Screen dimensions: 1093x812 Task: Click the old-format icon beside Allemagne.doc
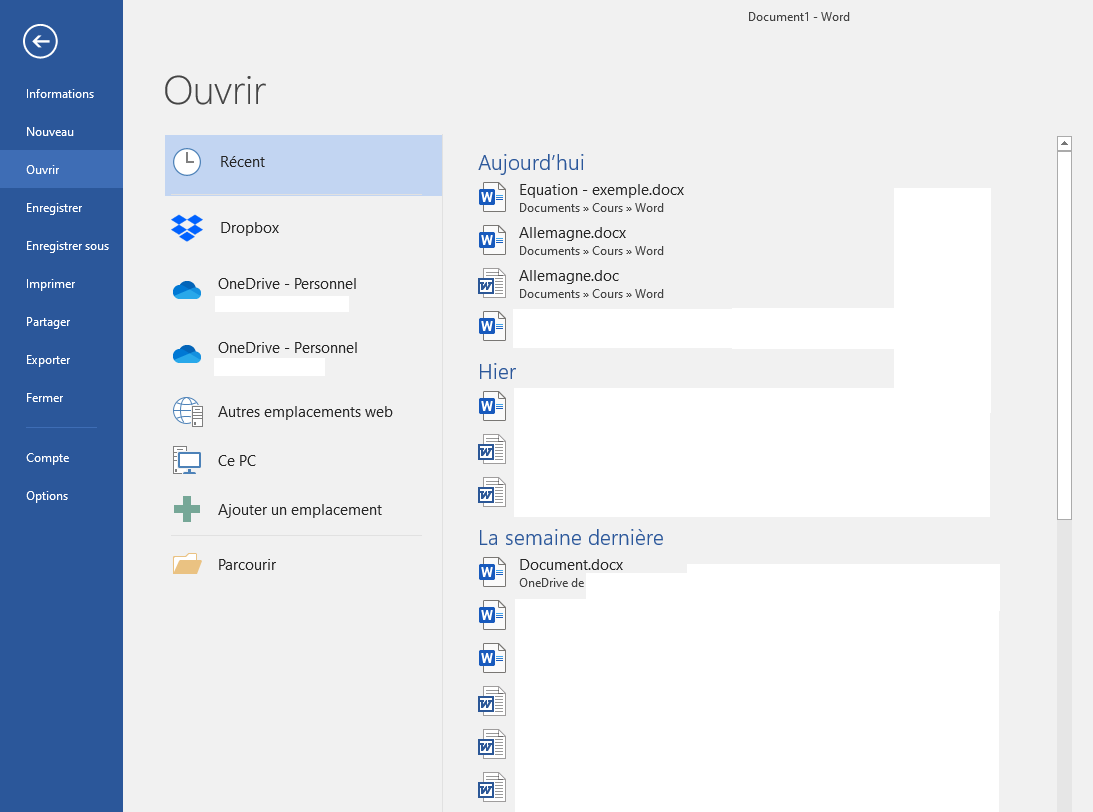pyautogui.click(x=492, y=284)
